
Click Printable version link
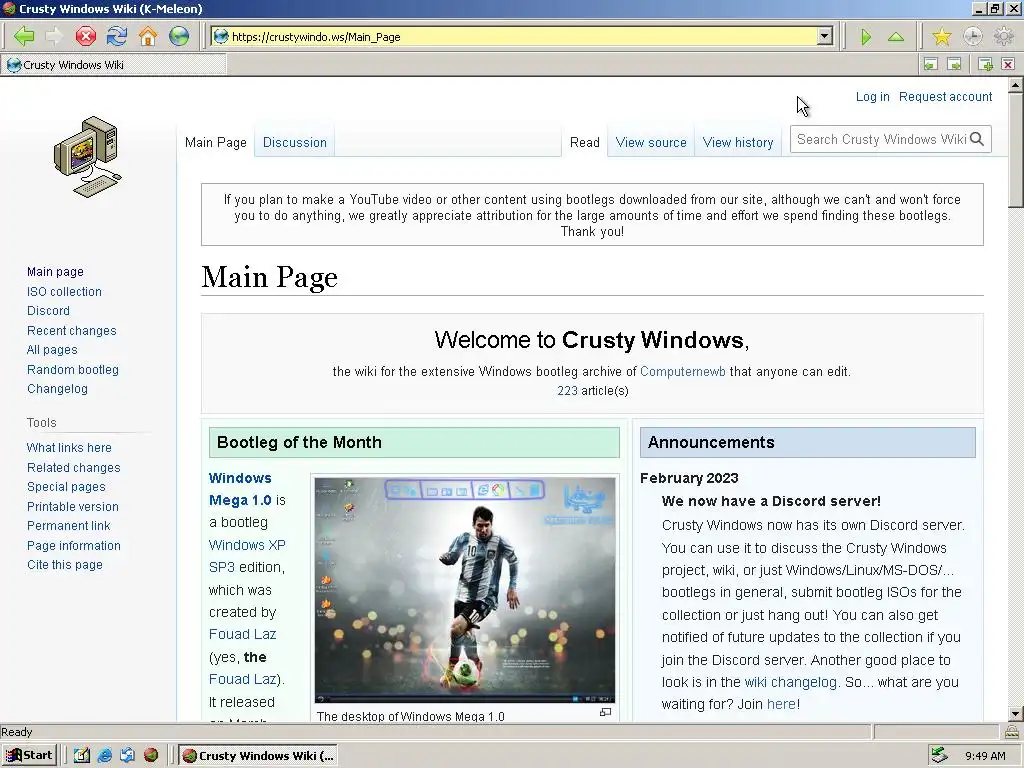click(73, 506)
